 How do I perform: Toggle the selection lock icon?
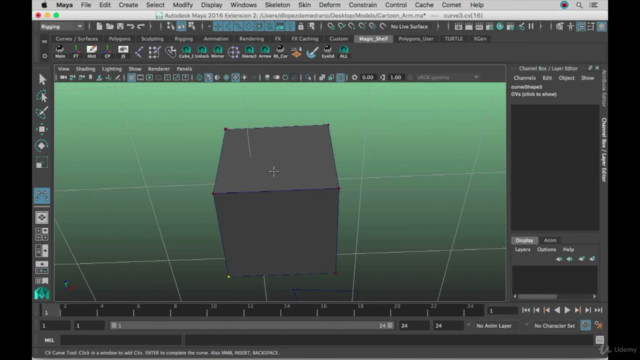(301, 27)
